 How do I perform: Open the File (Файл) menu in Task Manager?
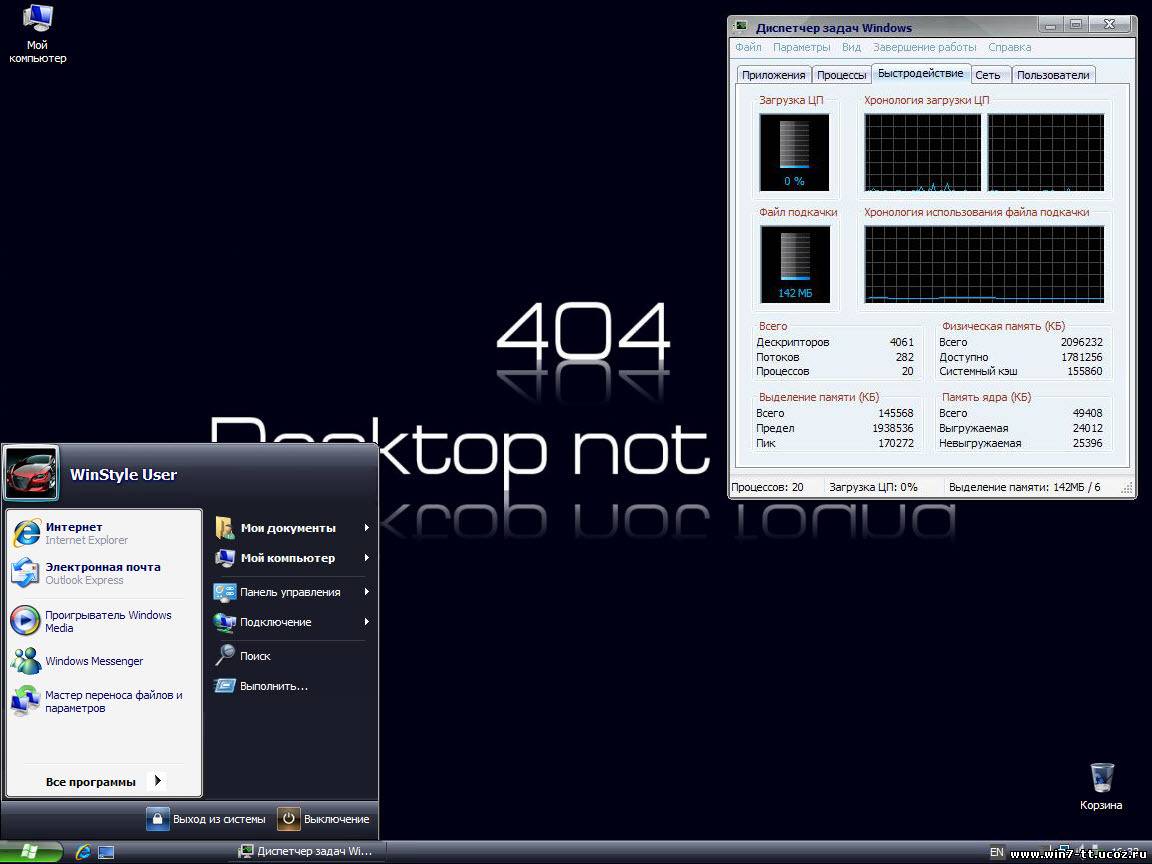(x=748, y=47)
